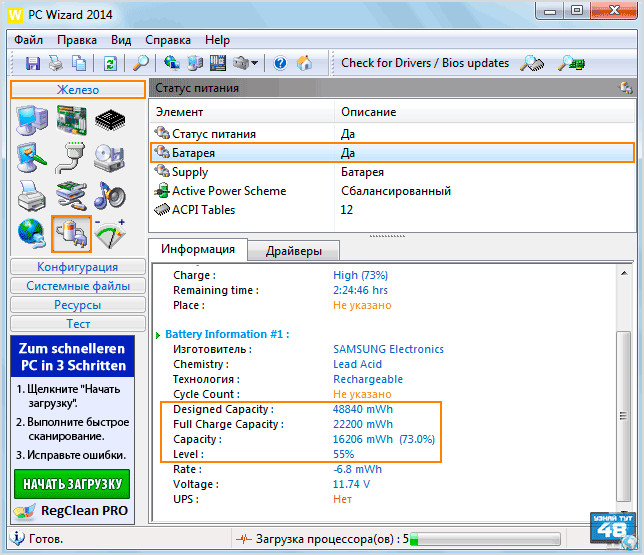This screenshot has width=644, height=555.
Task: Select the System Summary computer icon
Action: pos(32,120)
